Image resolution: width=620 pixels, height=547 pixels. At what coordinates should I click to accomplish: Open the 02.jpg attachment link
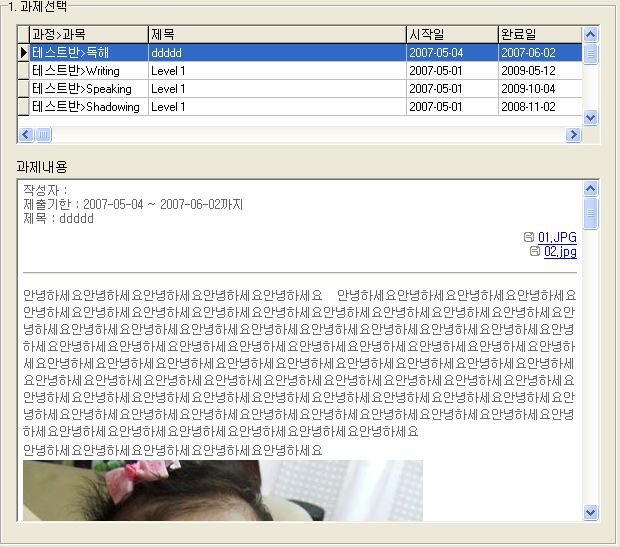click(560, 252)
